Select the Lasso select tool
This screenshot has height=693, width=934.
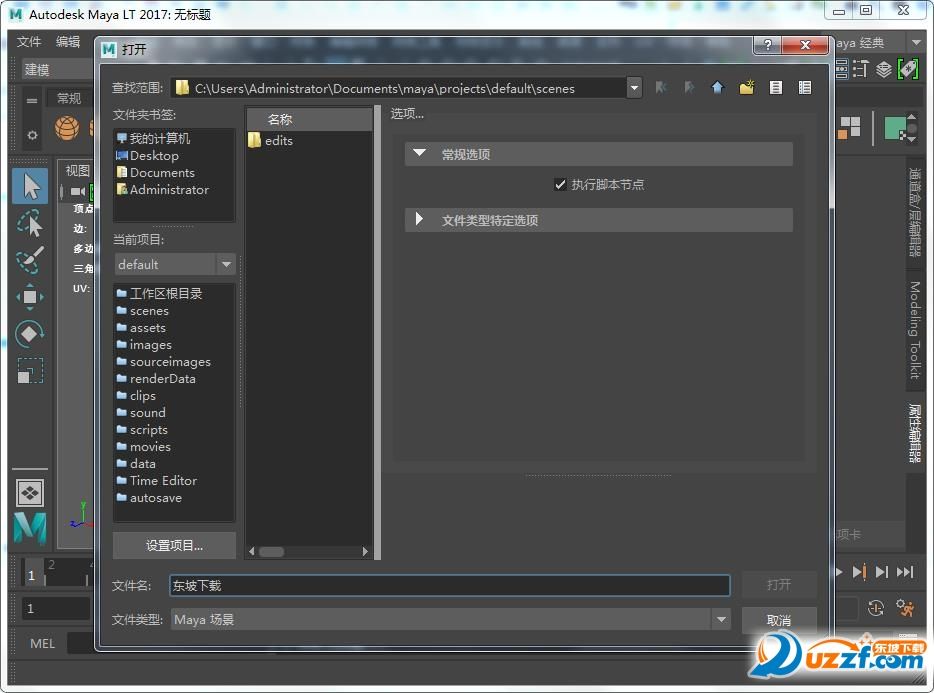pos(30,224)
